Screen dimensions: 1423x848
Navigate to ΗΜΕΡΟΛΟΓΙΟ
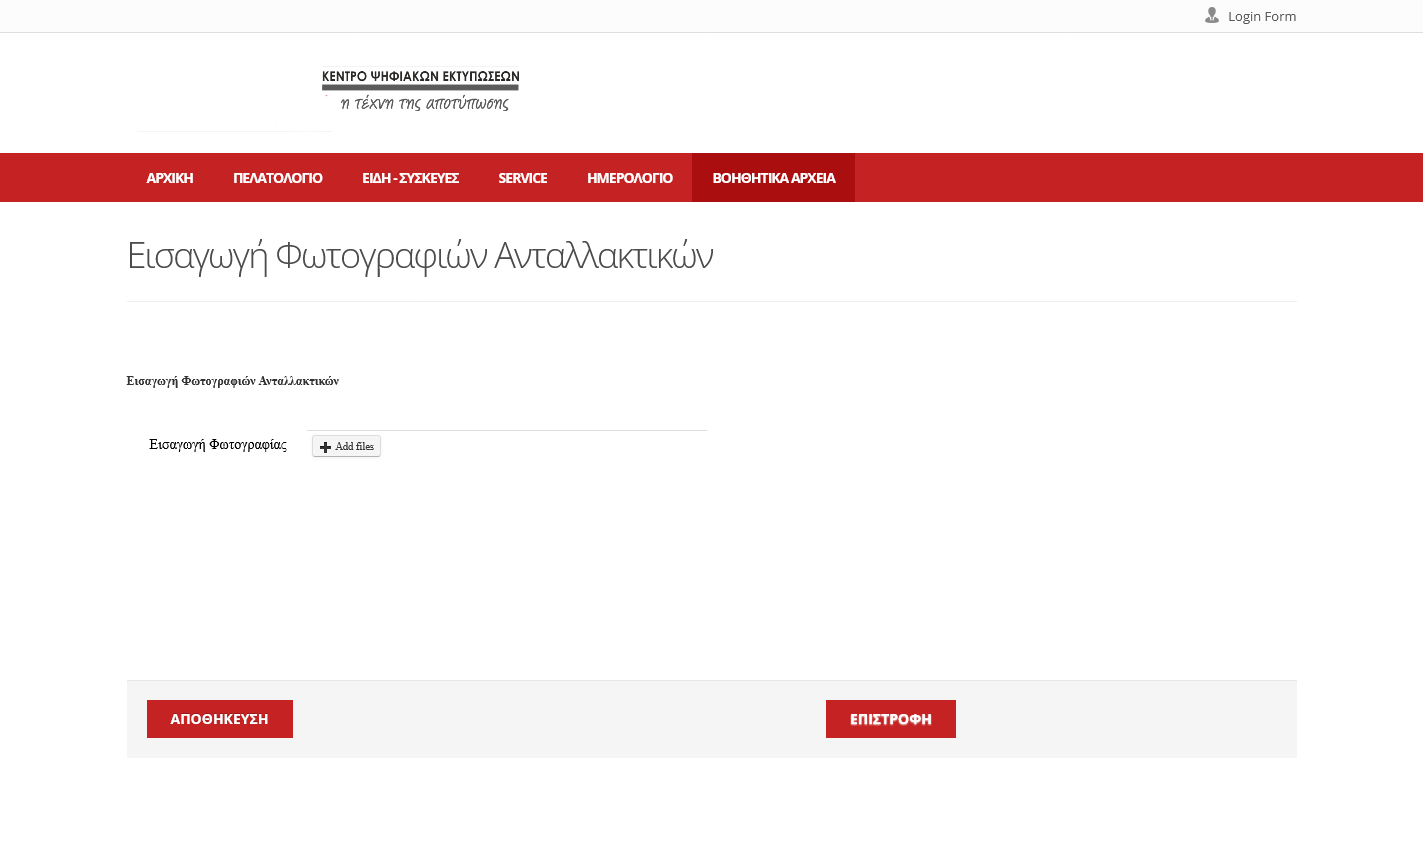[x=629, y=178]
